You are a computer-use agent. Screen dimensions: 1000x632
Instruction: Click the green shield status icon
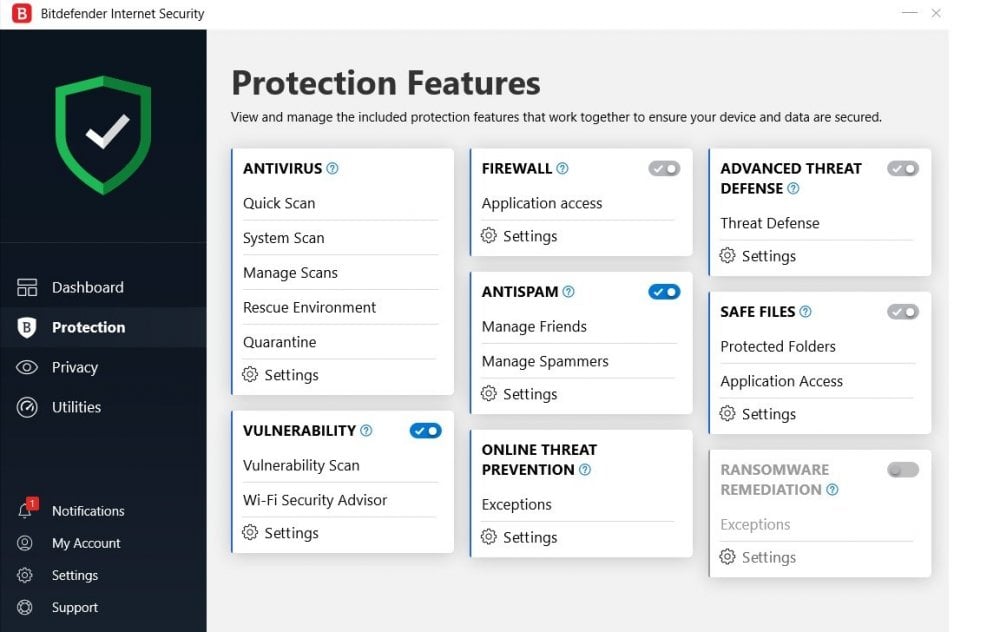point(103,135)
